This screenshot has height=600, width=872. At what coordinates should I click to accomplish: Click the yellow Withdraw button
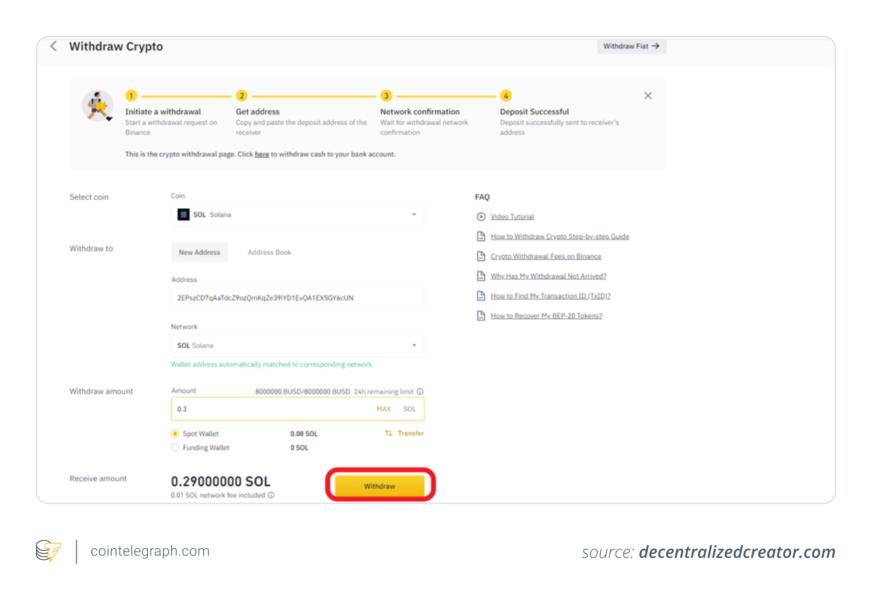(x=380, y=485)
